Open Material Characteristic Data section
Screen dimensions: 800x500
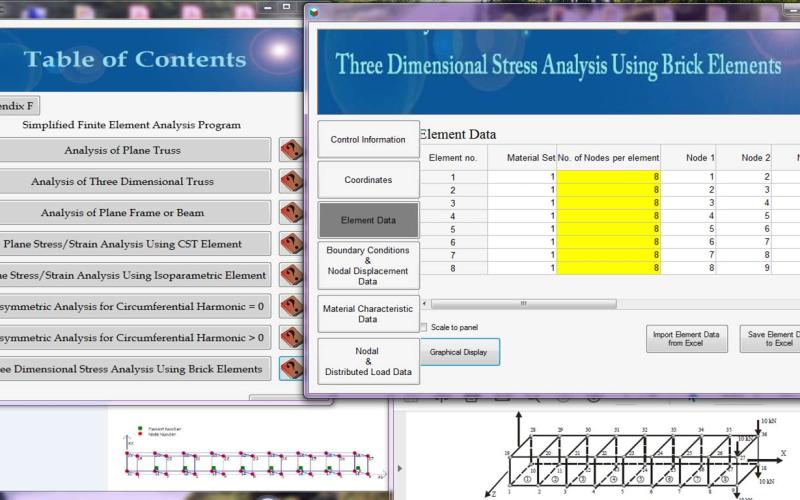coord(368,314)
